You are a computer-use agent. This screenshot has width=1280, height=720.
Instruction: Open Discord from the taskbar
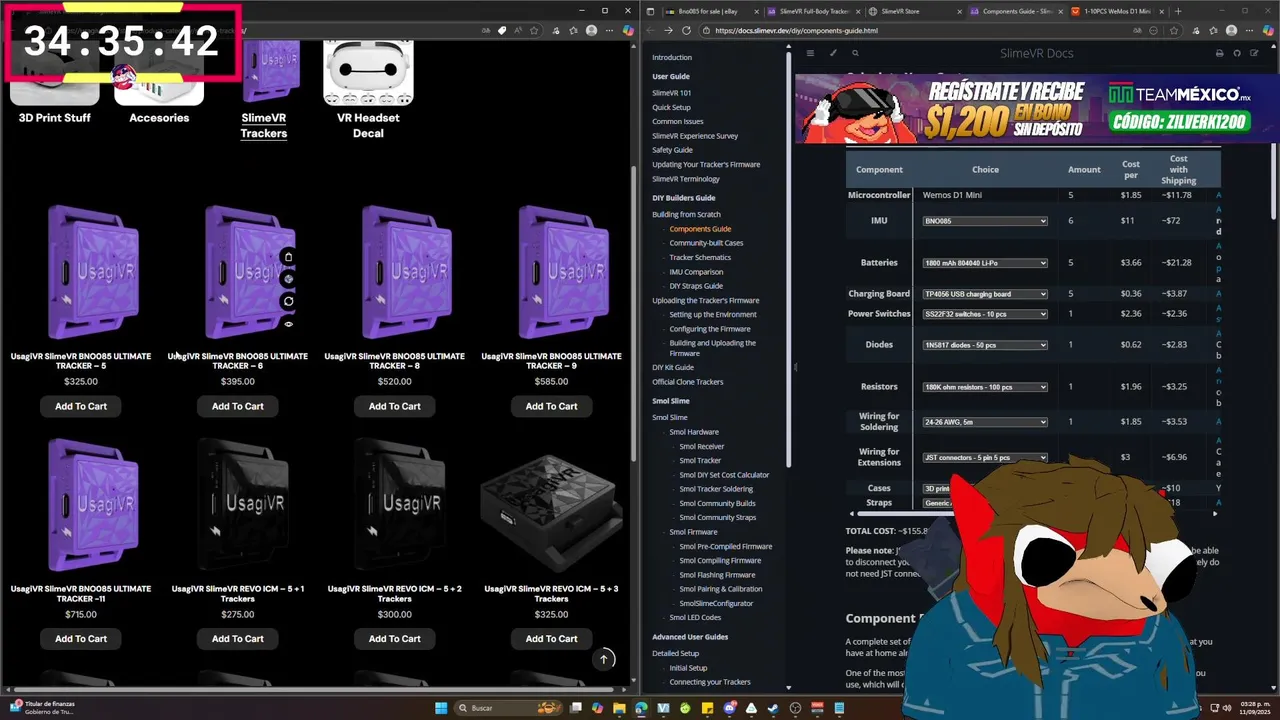tap(730, 708)
